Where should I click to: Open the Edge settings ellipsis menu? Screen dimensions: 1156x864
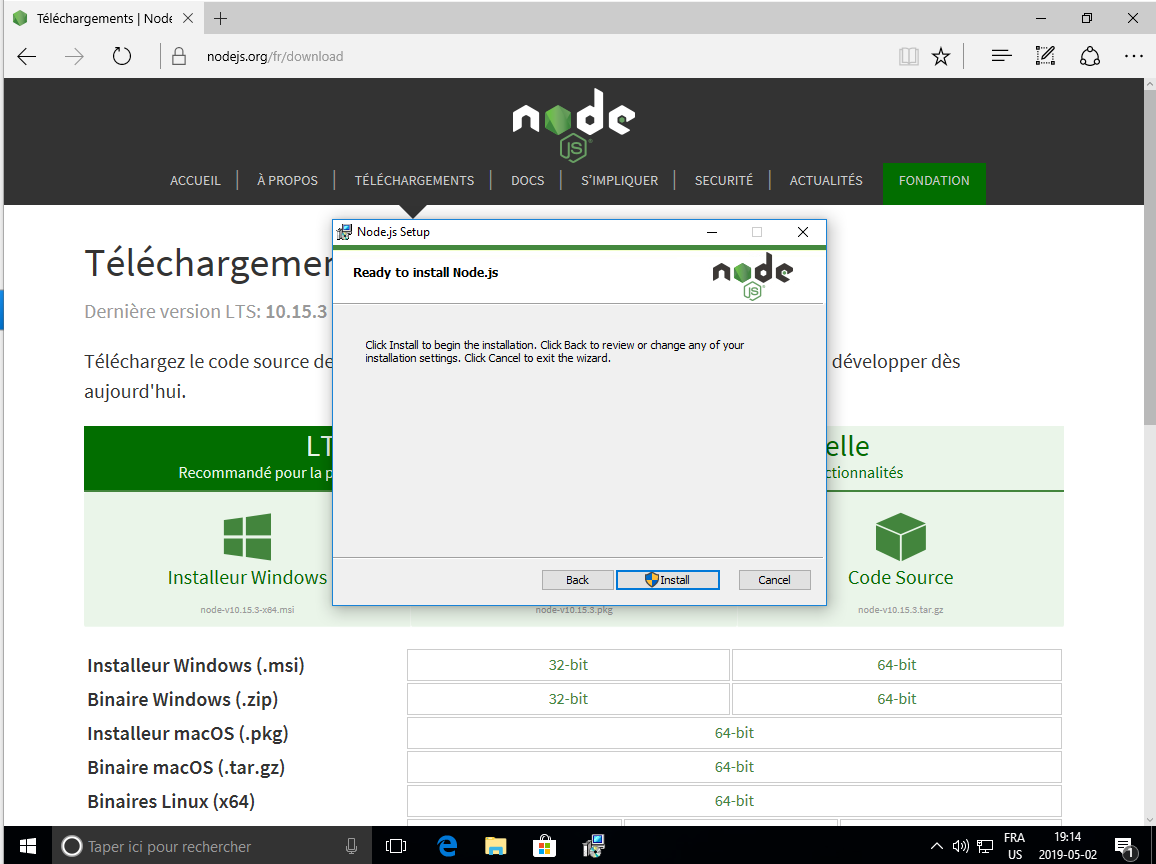(1133, 57)
